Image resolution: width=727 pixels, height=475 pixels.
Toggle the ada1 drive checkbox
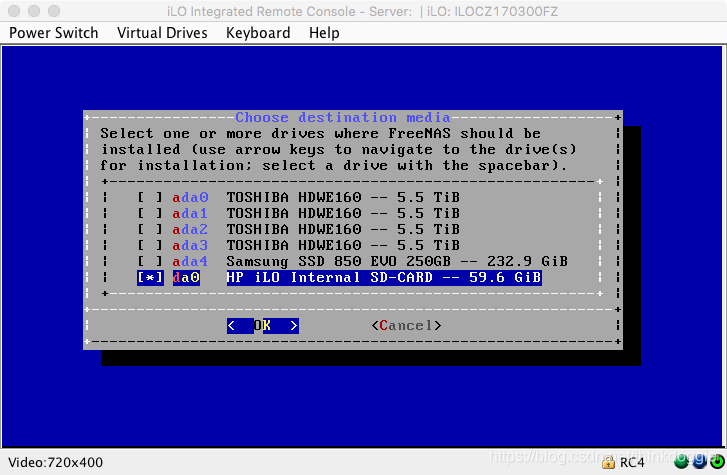click(150, 213)
